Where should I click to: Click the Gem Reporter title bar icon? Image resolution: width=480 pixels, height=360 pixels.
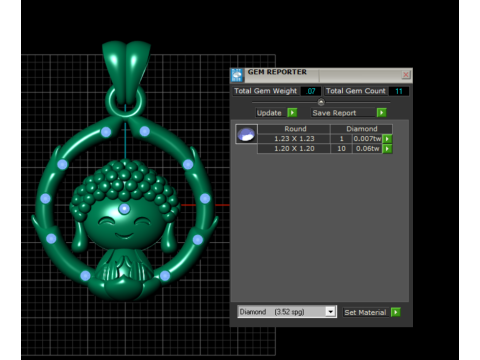pos(237,75)
